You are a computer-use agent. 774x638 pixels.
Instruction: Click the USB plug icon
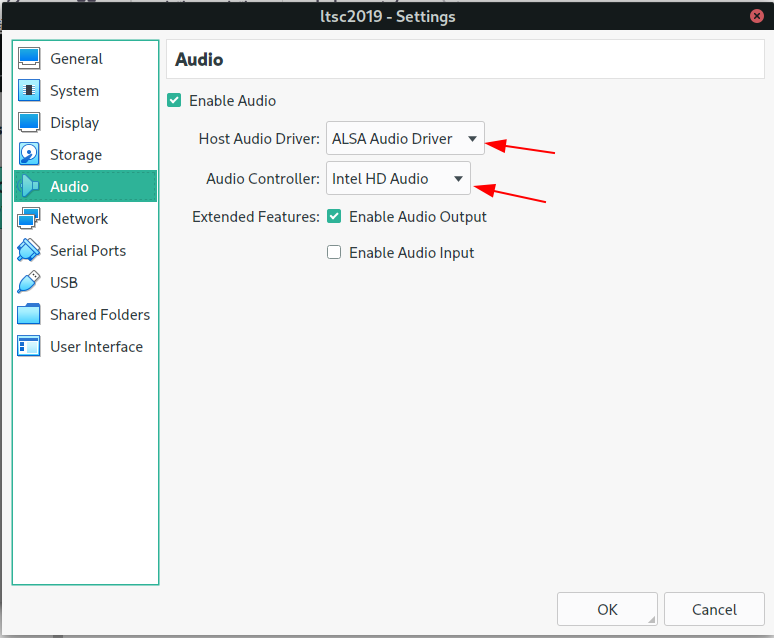tap(29, 282)
